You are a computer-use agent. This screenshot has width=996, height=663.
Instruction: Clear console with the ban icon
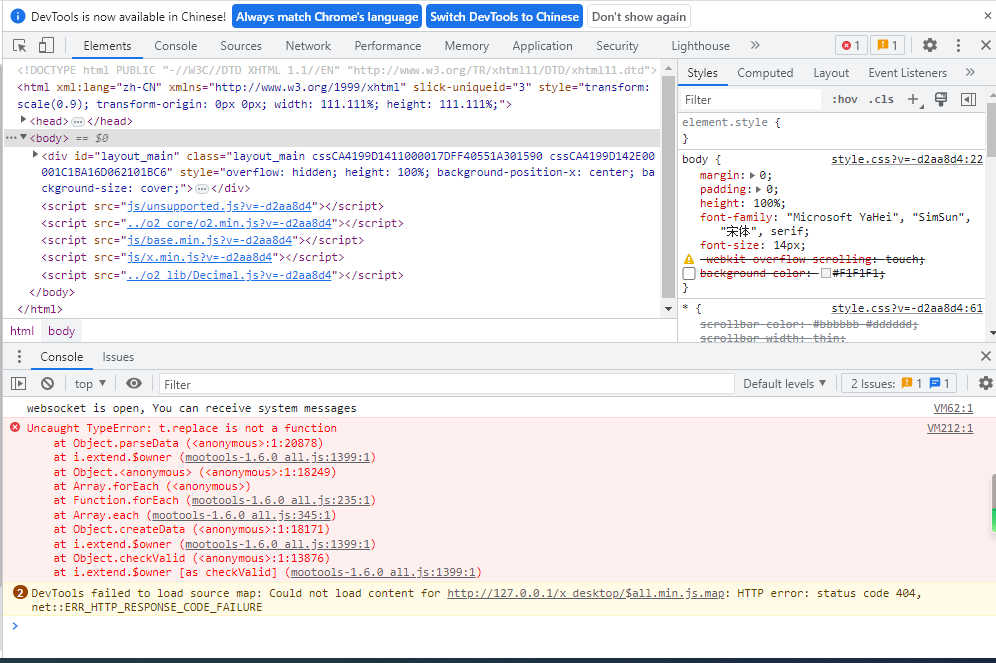(47, 384)
